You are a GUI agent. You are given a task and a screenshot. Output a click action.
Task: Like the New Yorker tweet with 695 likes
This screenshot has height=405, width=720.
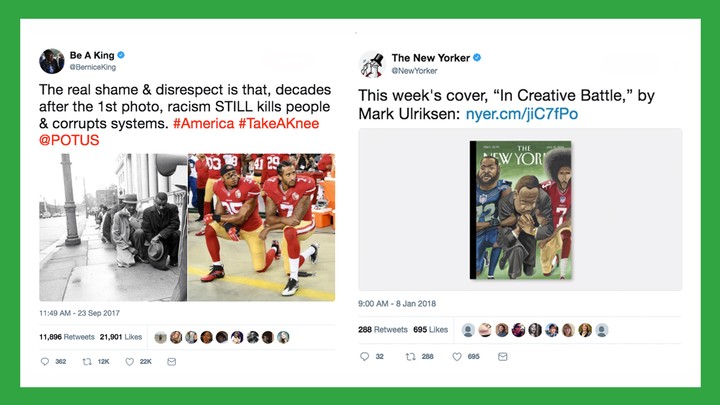pos(457,356)
